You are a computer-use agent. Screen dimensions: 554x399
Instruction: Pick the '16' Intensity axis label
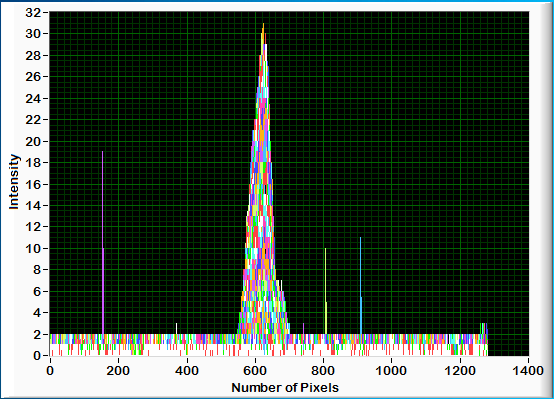[x=33, y=184]
